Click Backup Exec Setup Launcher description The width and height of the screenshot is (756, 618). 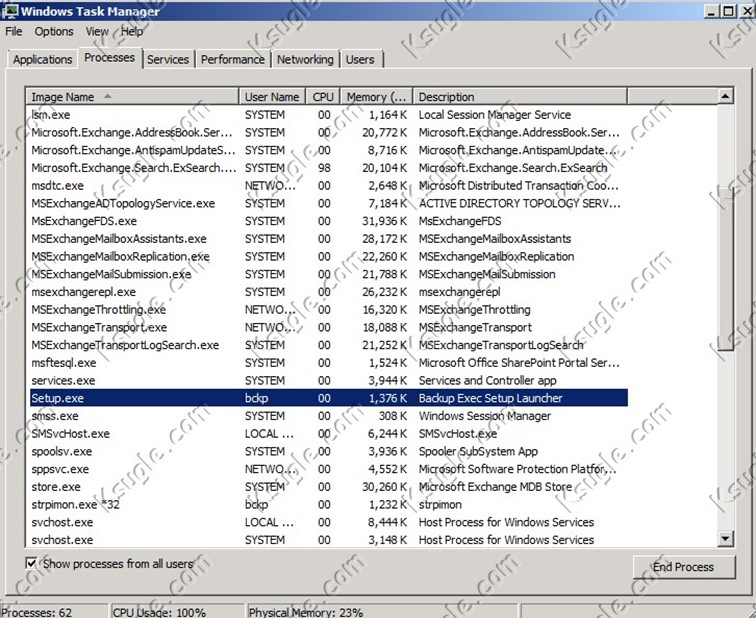[490, 398]
